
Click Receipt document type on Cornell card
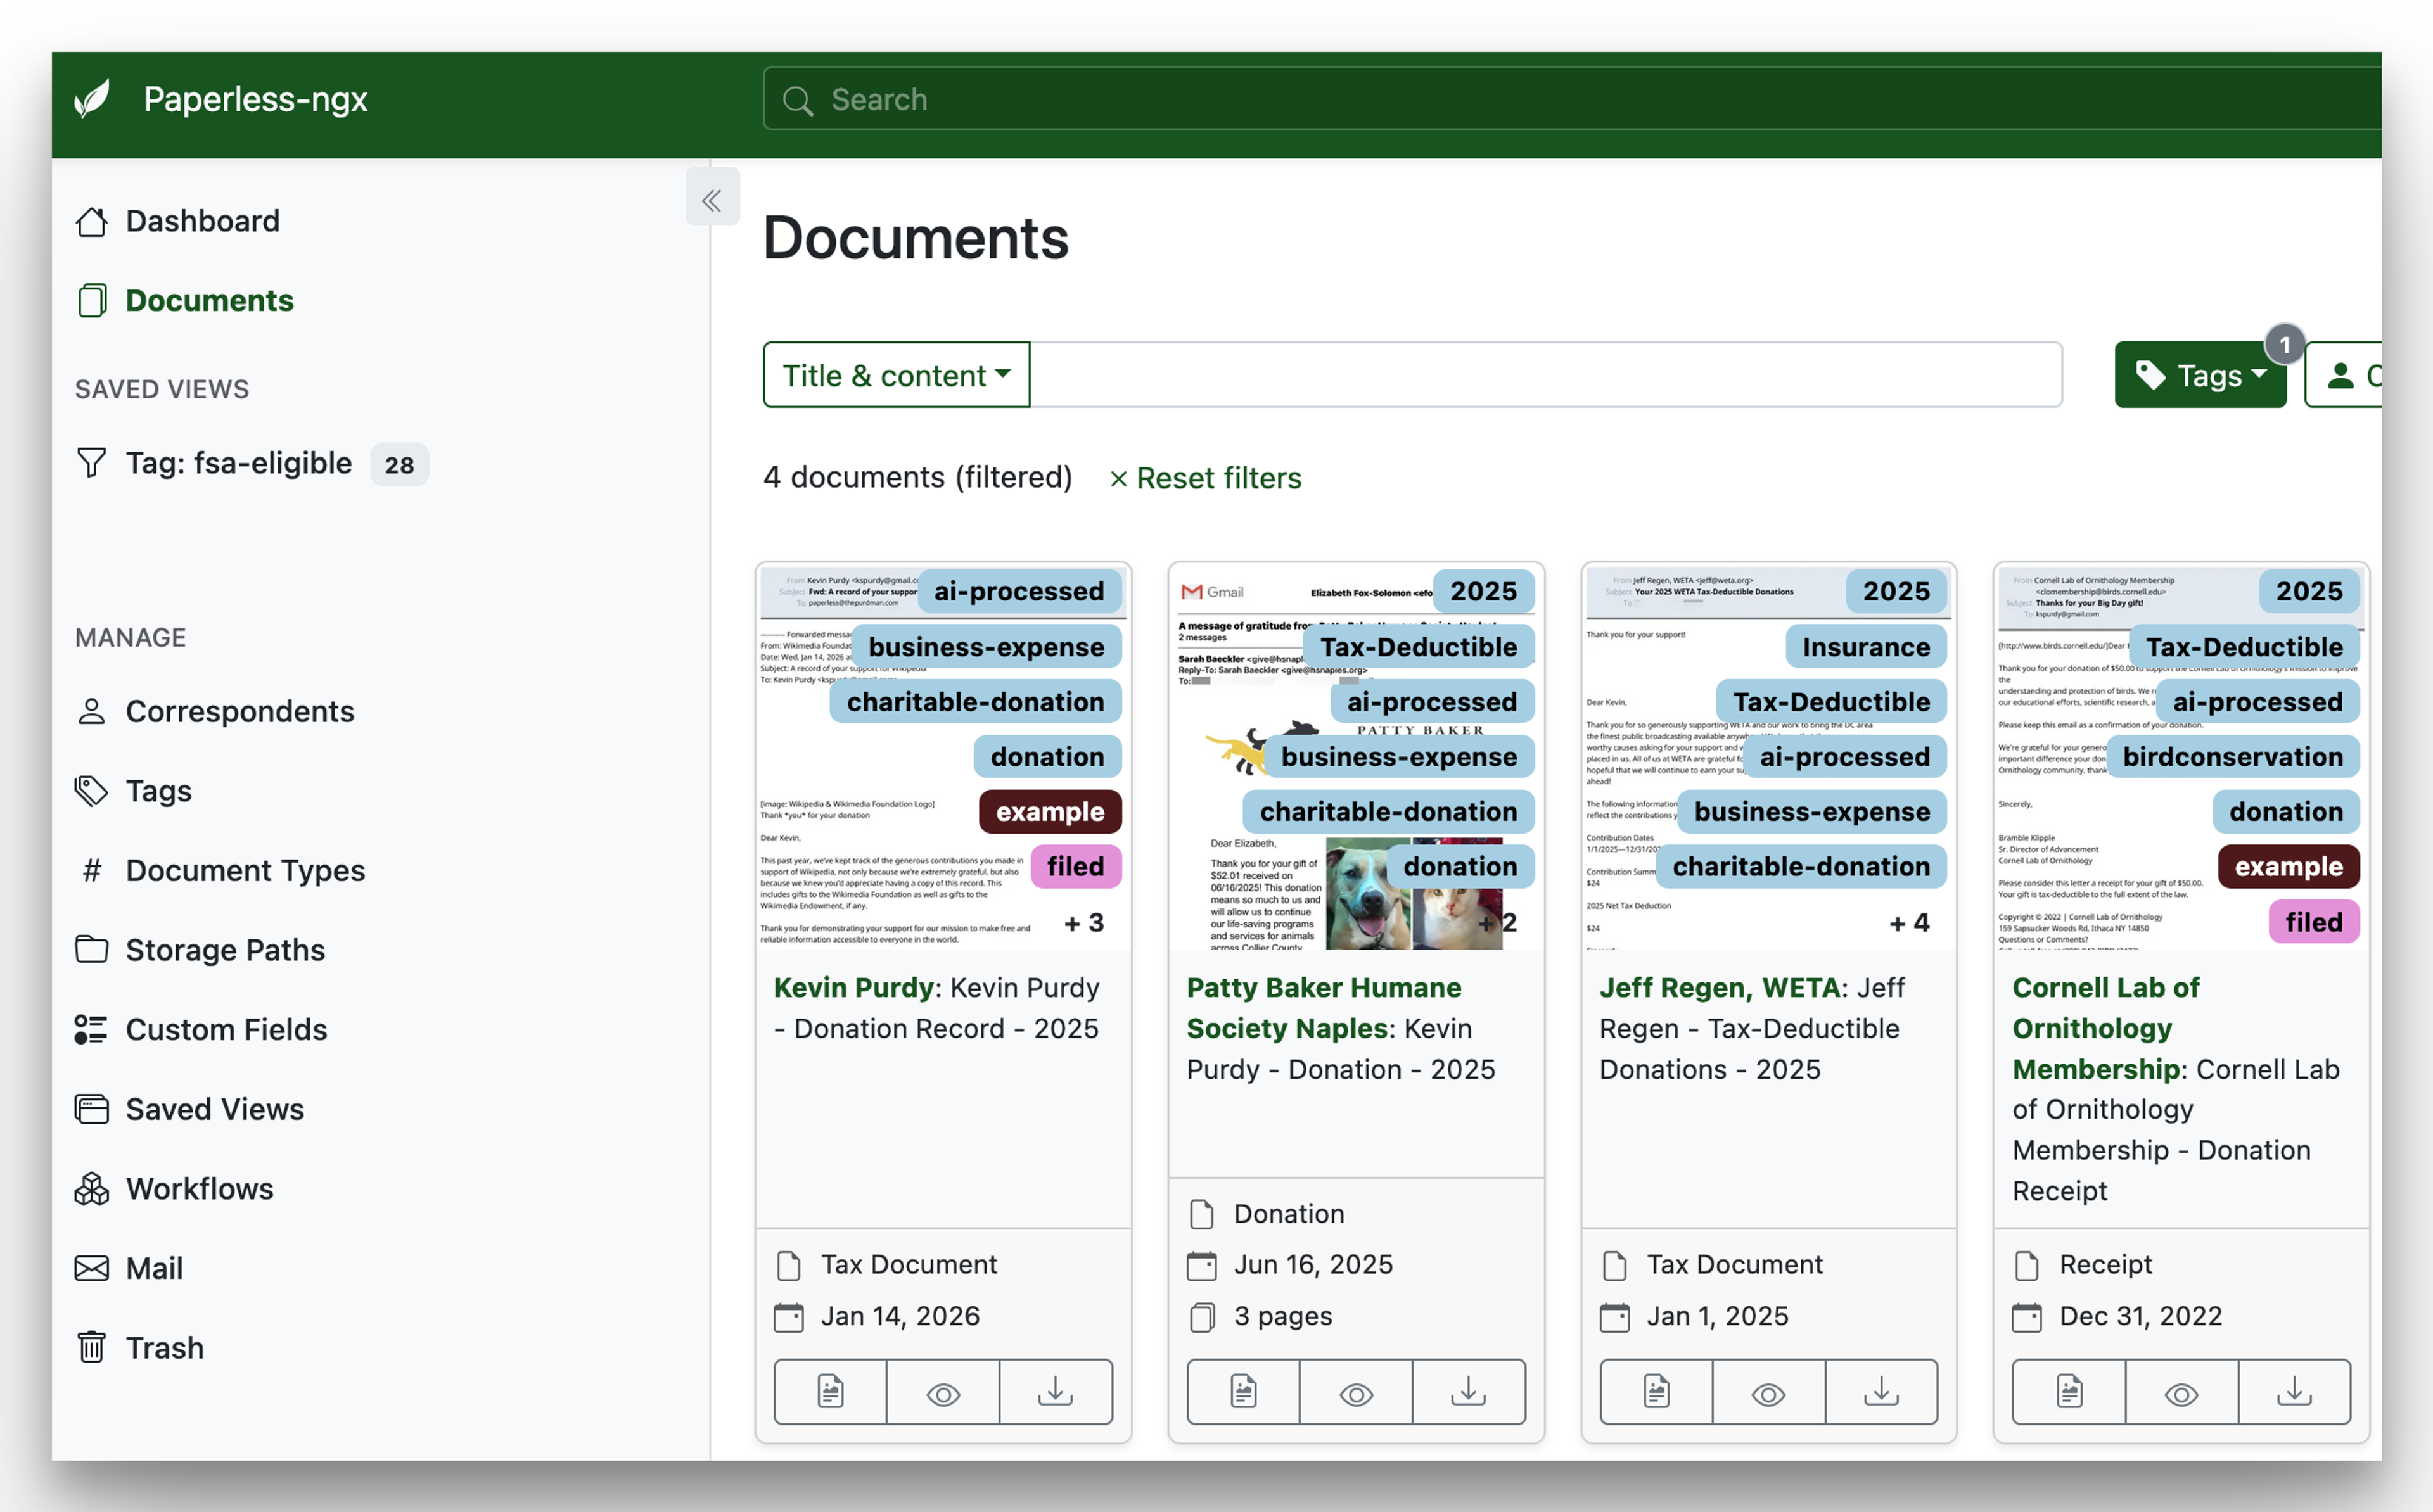2105,1265
